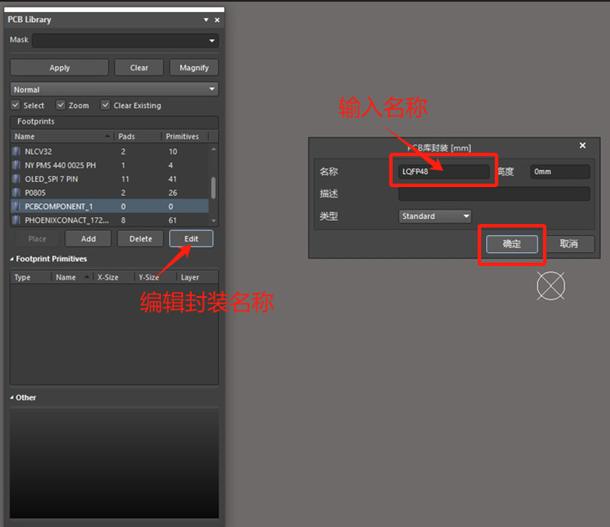Open PCB Library panel options arrow
This screenshot has height=527, width=610.
206,20
